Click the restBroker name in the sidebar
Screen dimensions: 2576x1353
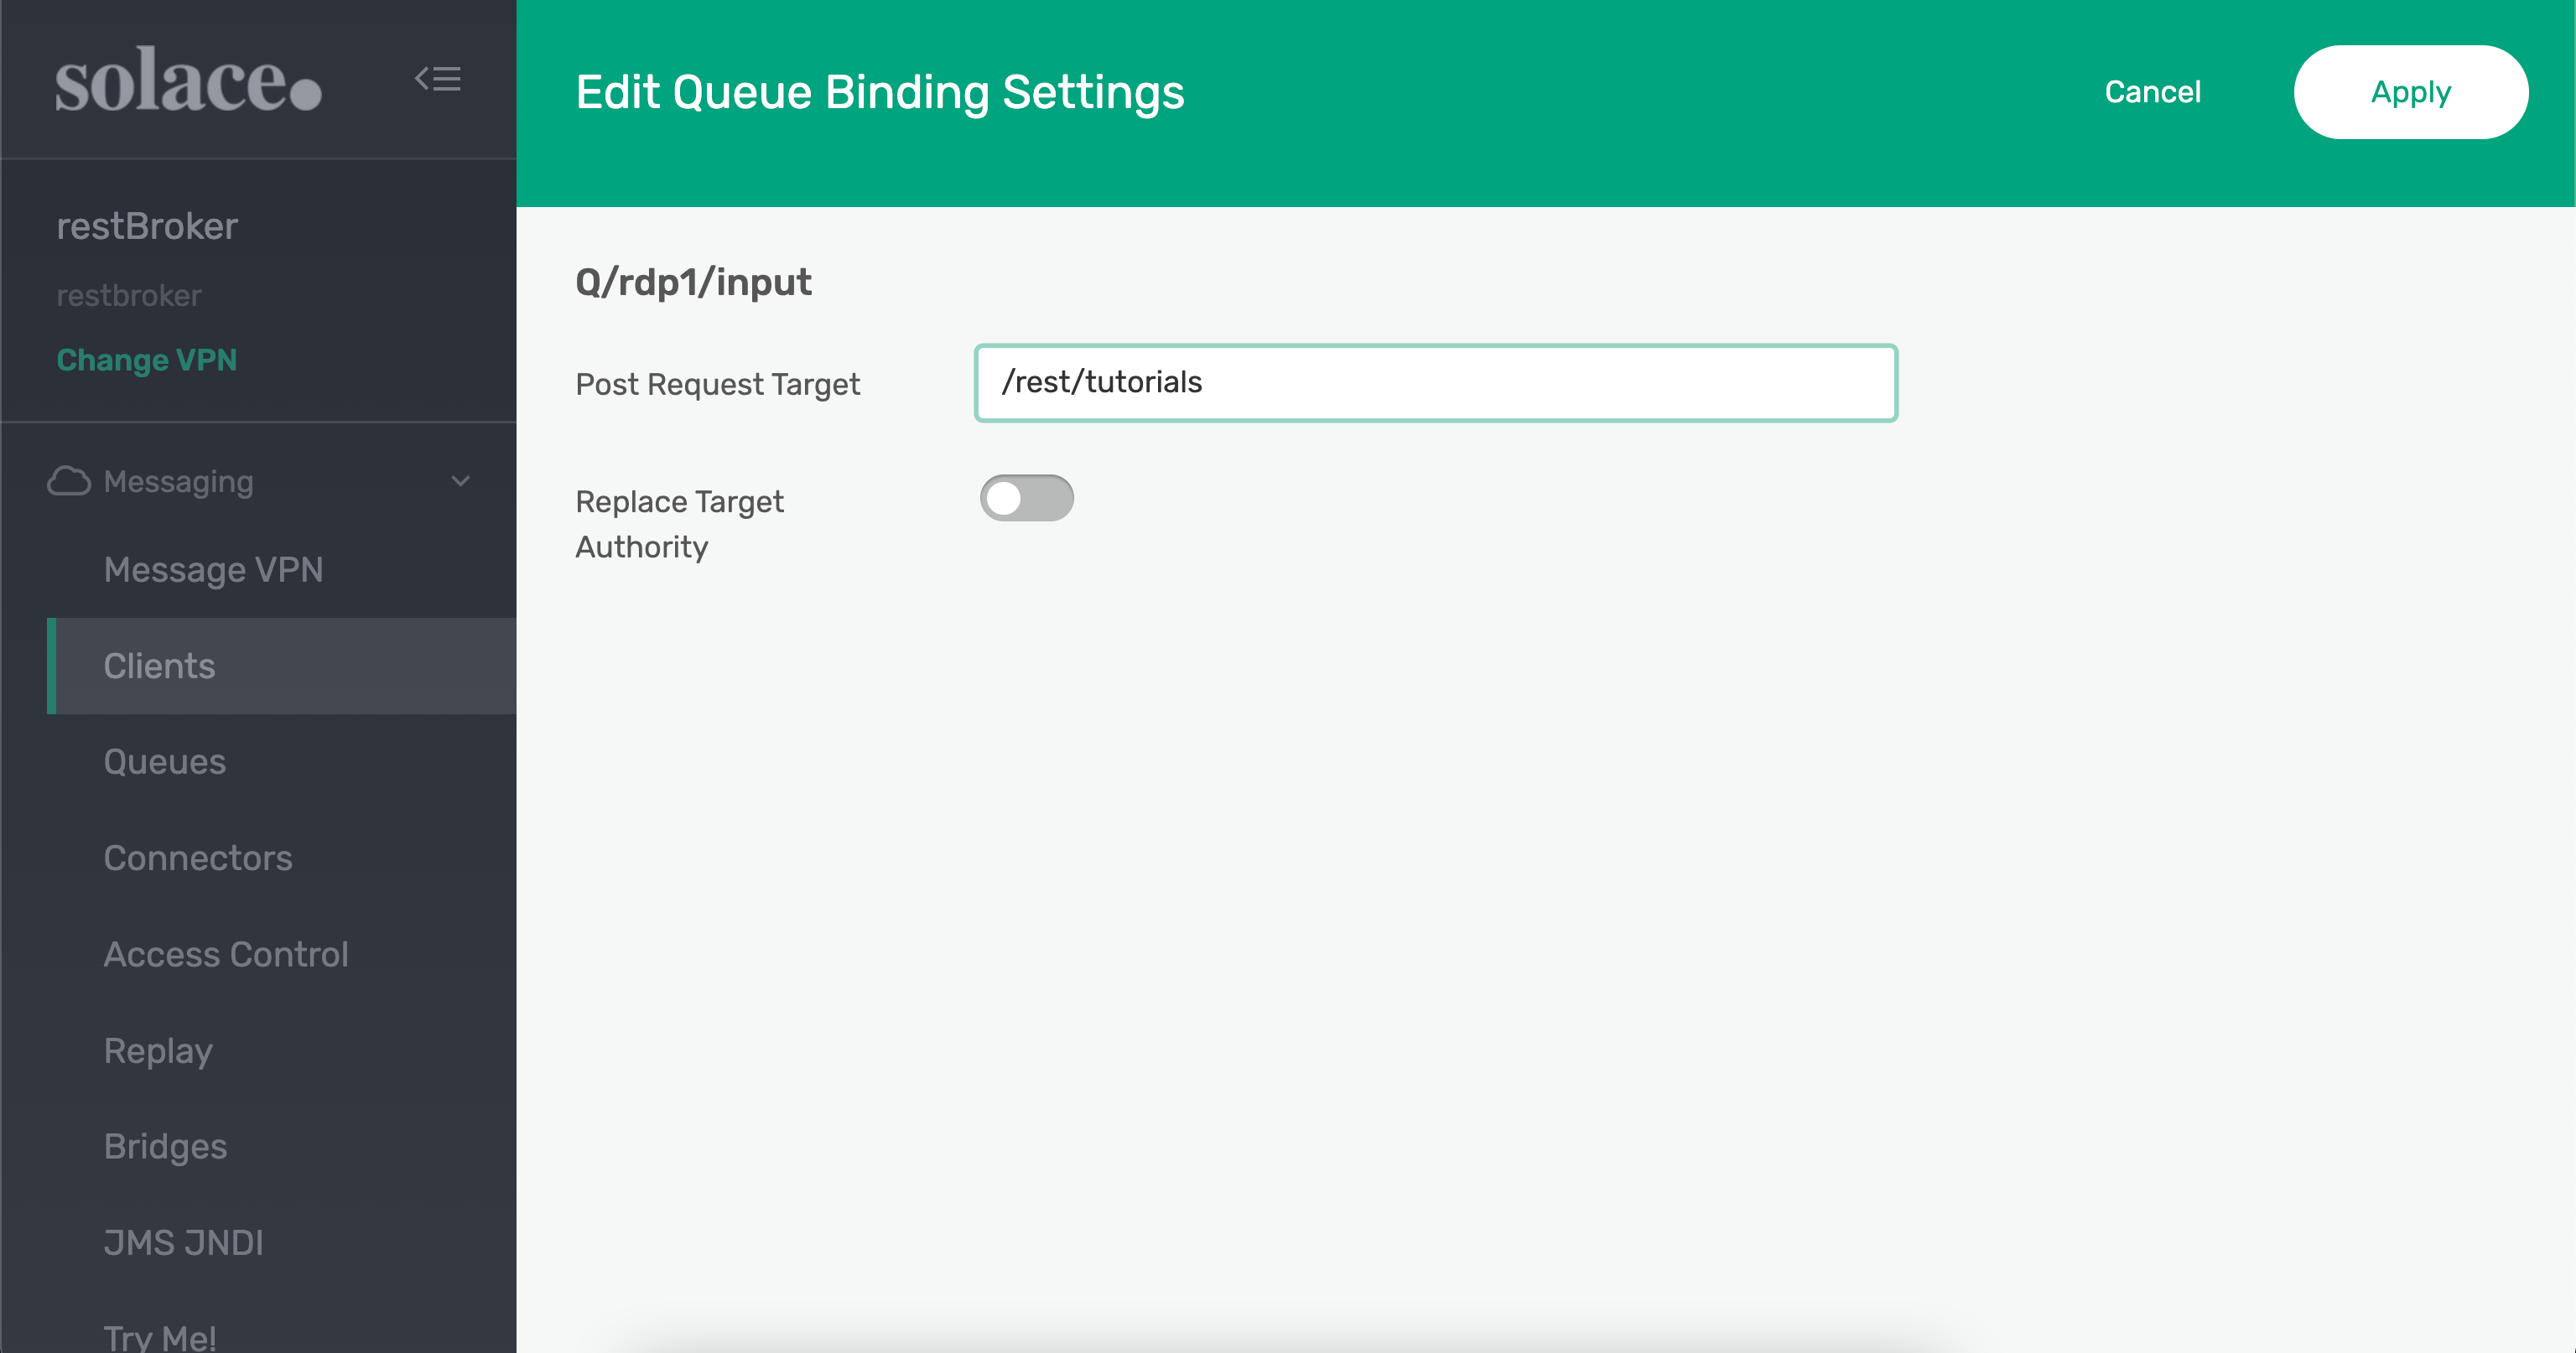pyautogui.click(x=147, y=226)
